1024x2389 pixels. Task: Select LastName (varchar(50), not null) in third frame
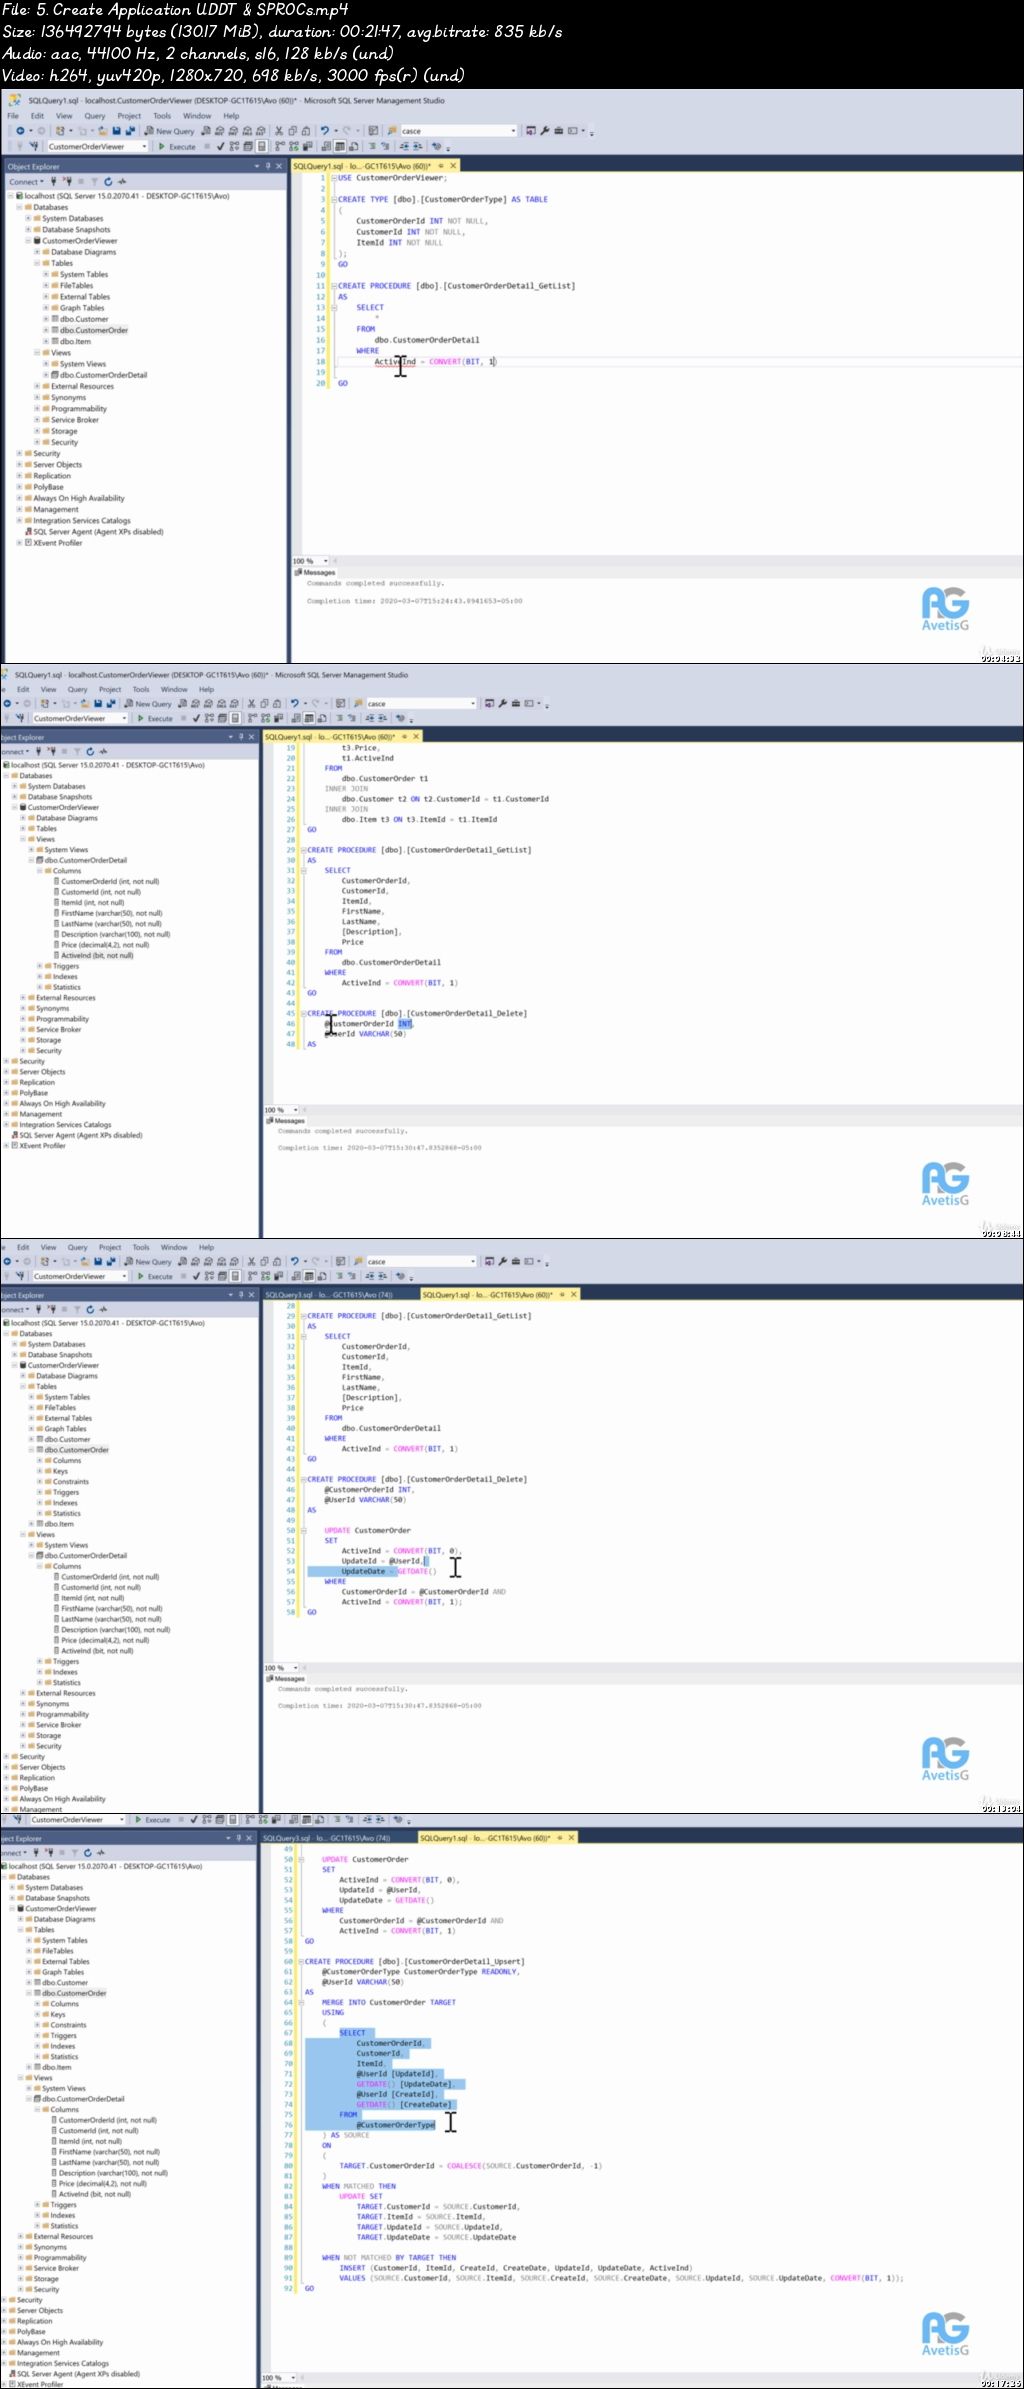(x=107, y=1619)
